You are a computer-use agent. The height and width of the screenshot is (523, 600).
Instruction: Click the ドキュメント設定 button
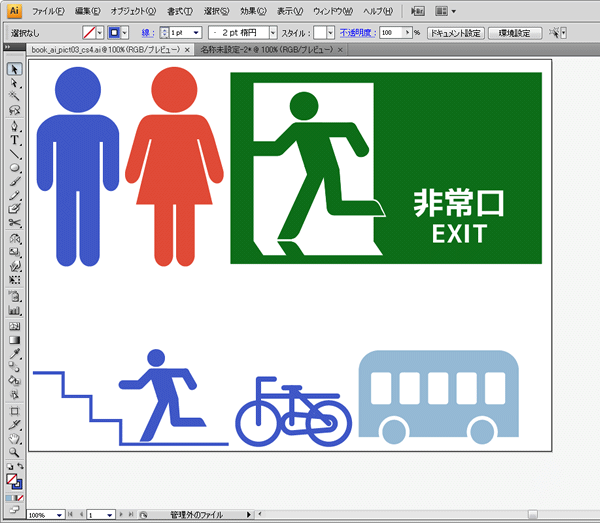456,33
